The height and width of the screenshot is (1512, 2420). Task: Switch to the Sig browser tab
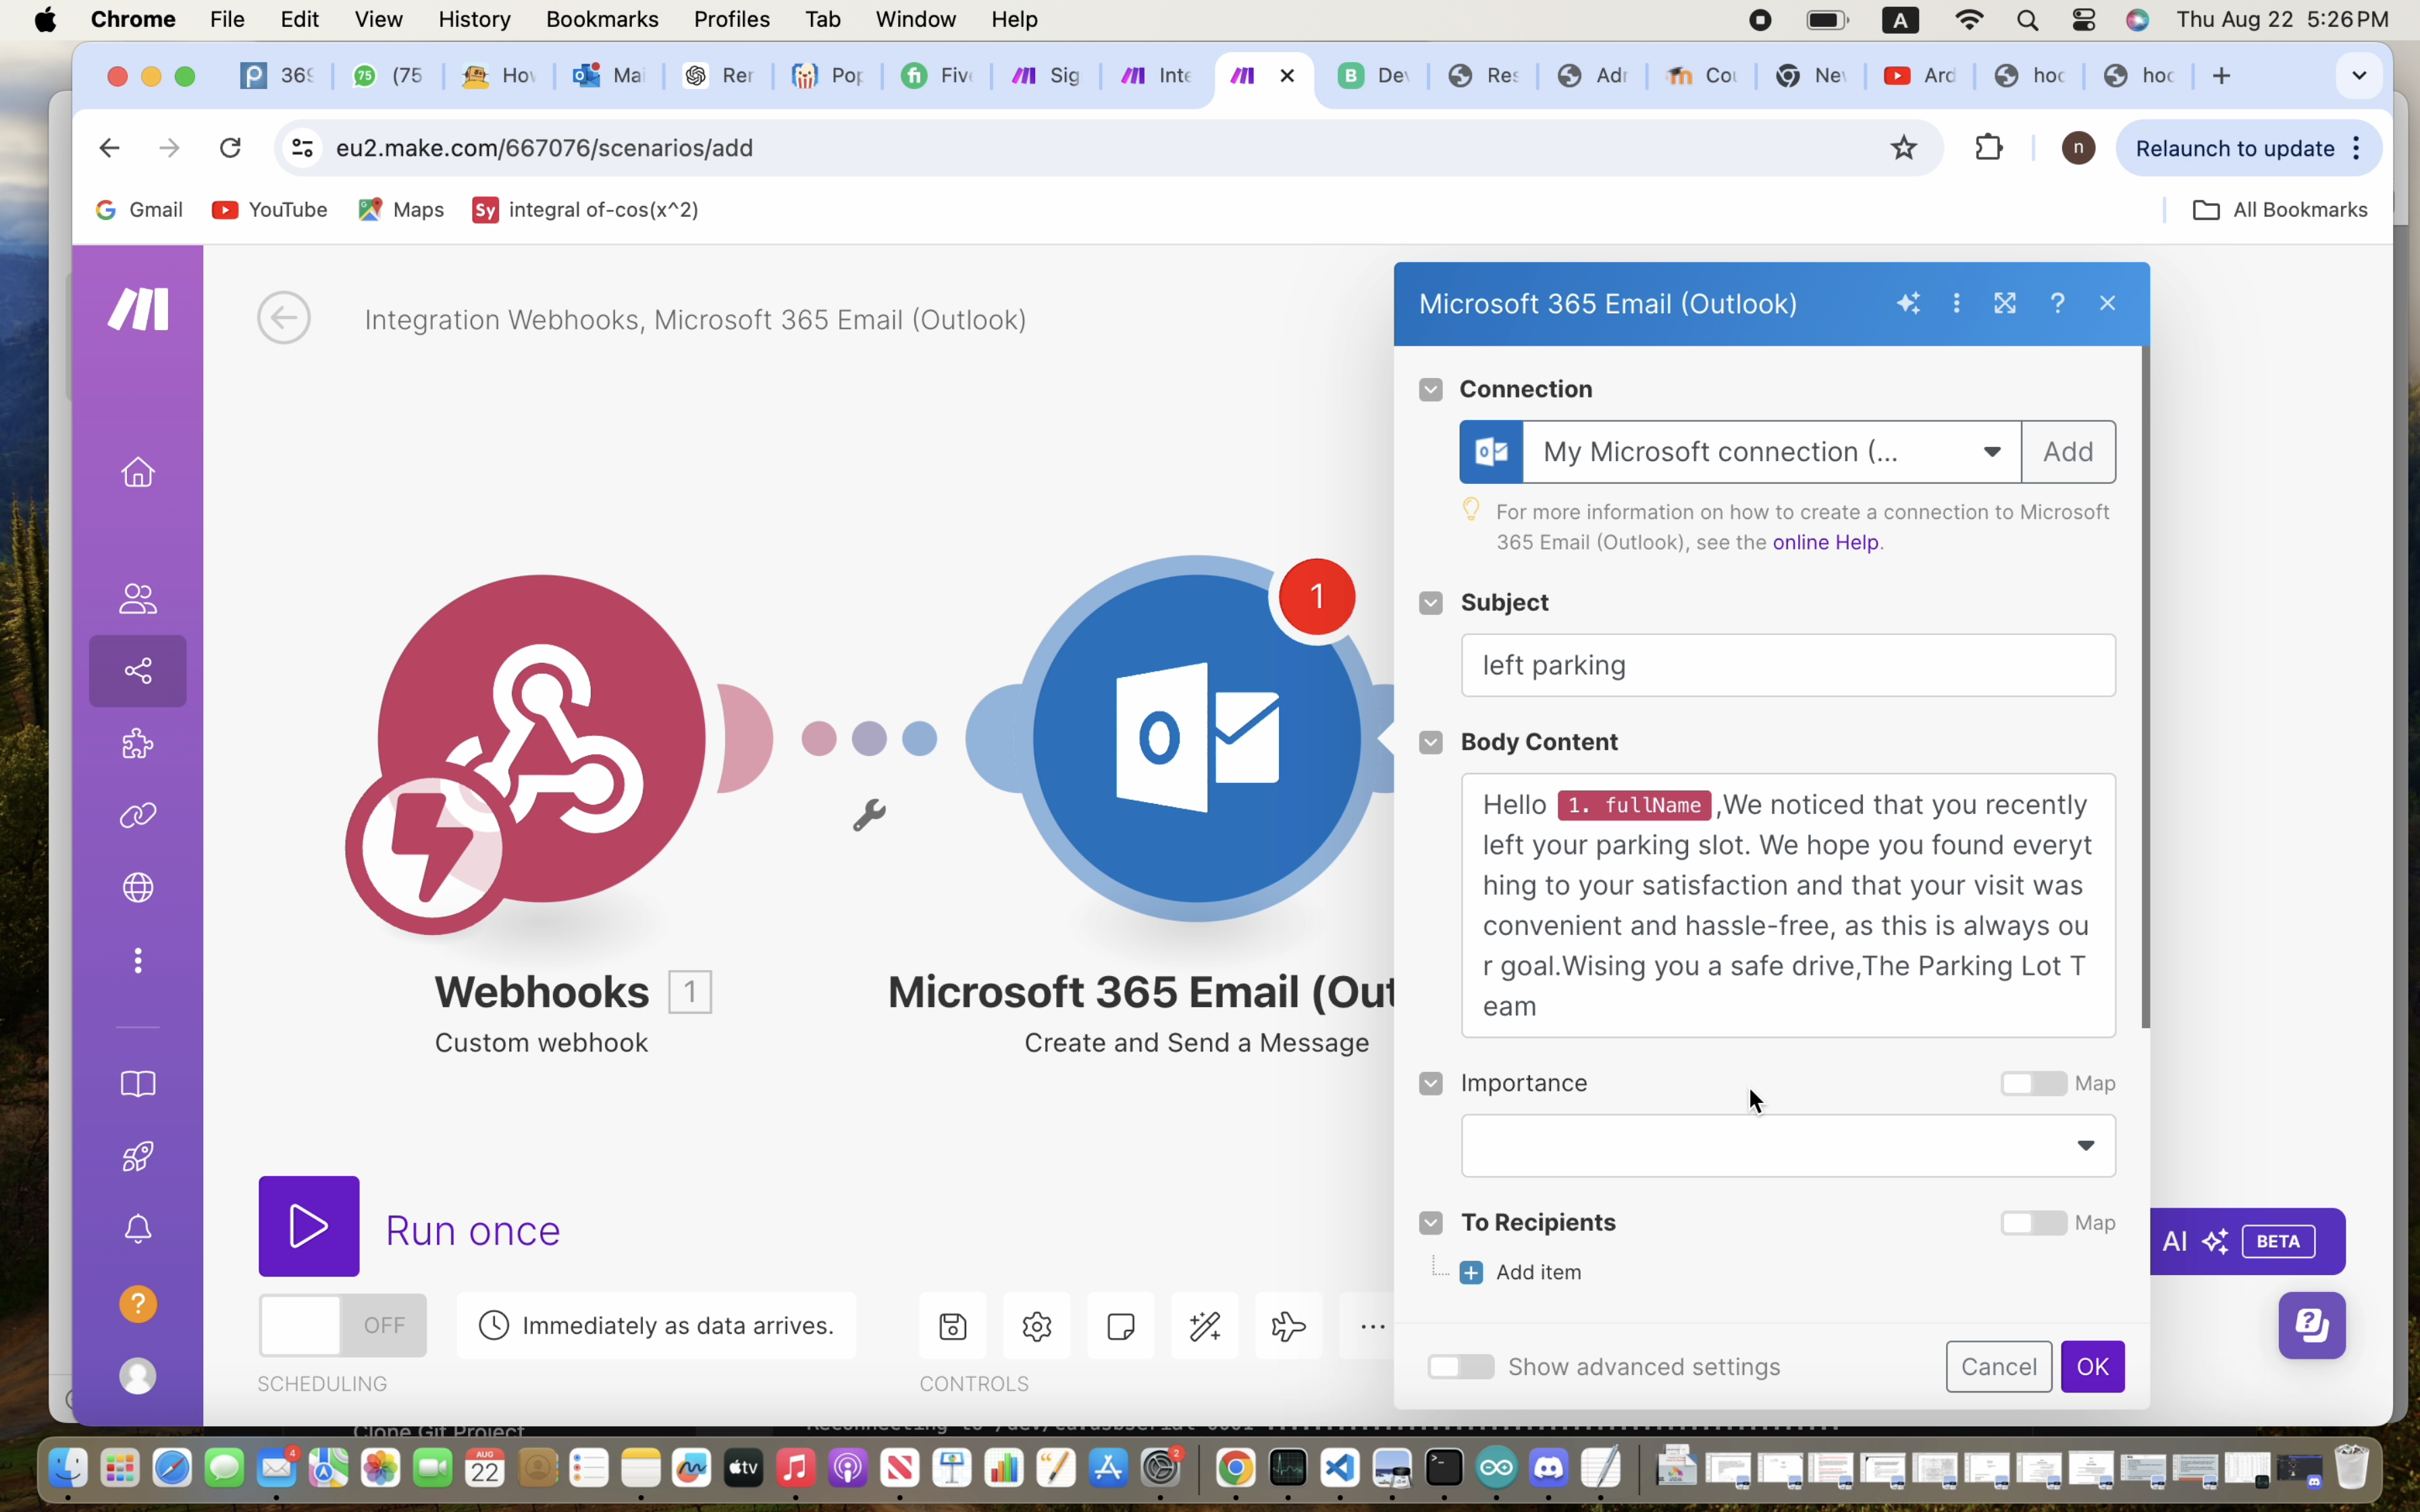click(x=1045, y=76)
